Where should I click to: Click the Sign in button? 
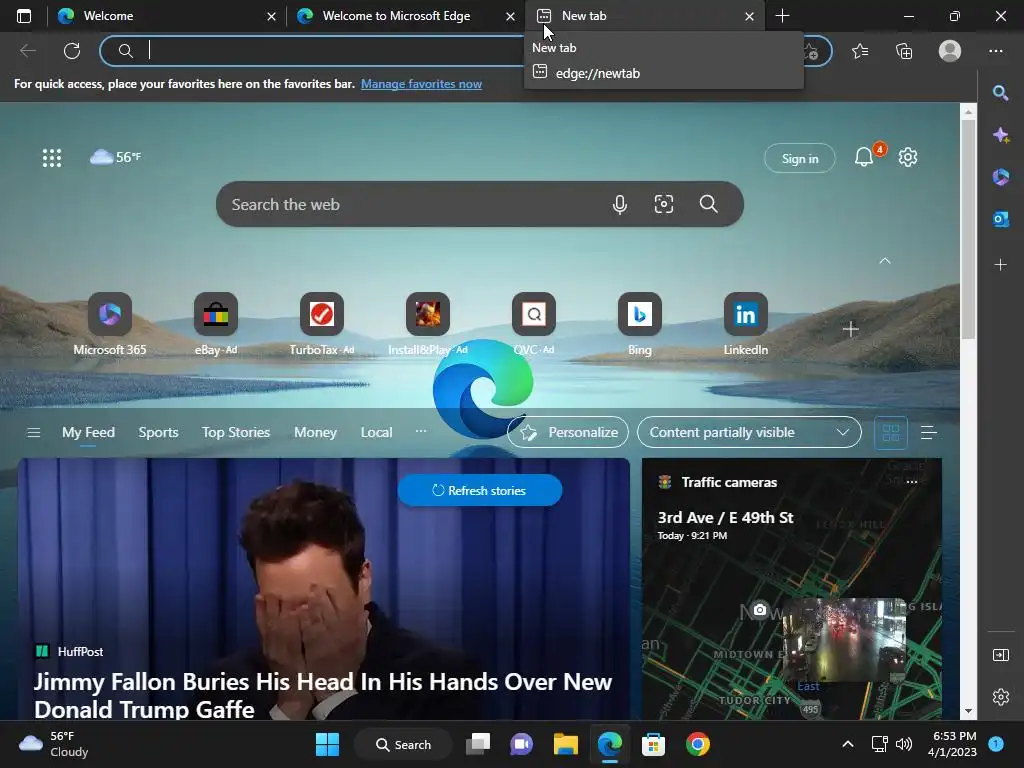click(799, 158)
